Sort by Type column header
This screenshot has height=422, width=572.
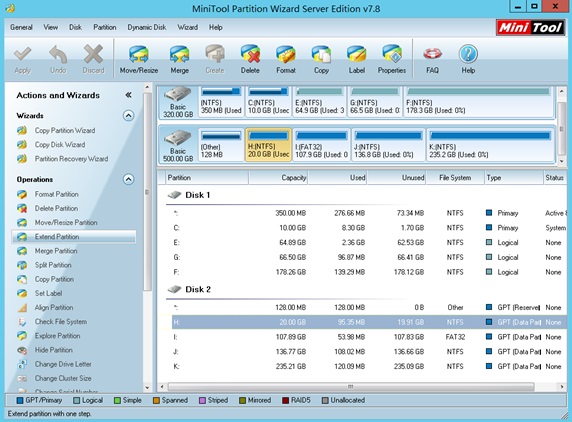pos(514,178)
